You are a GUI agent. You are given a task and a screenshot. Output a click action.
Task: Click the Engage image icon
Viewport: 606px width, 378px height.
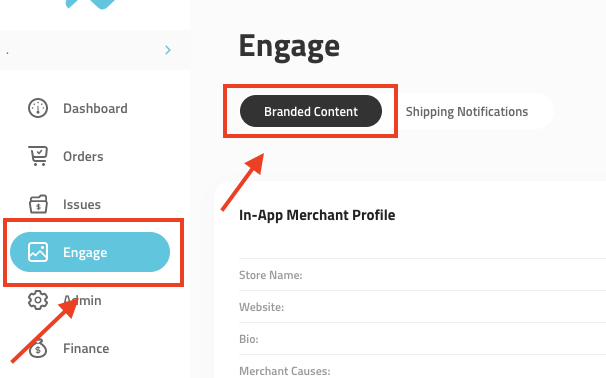click(x=38, y=252)
